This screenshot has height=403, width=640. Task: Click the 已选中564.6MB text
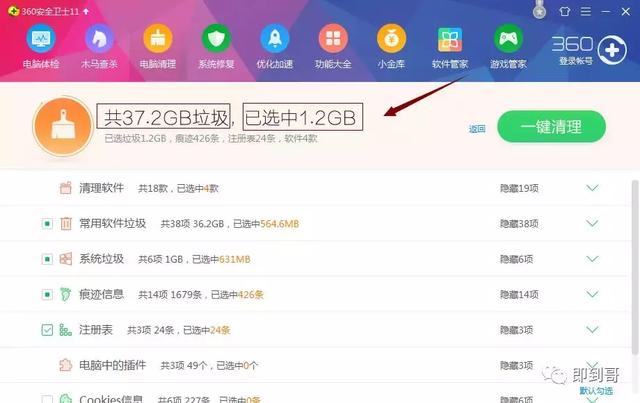pyautogui.click(x=266, y=224)
